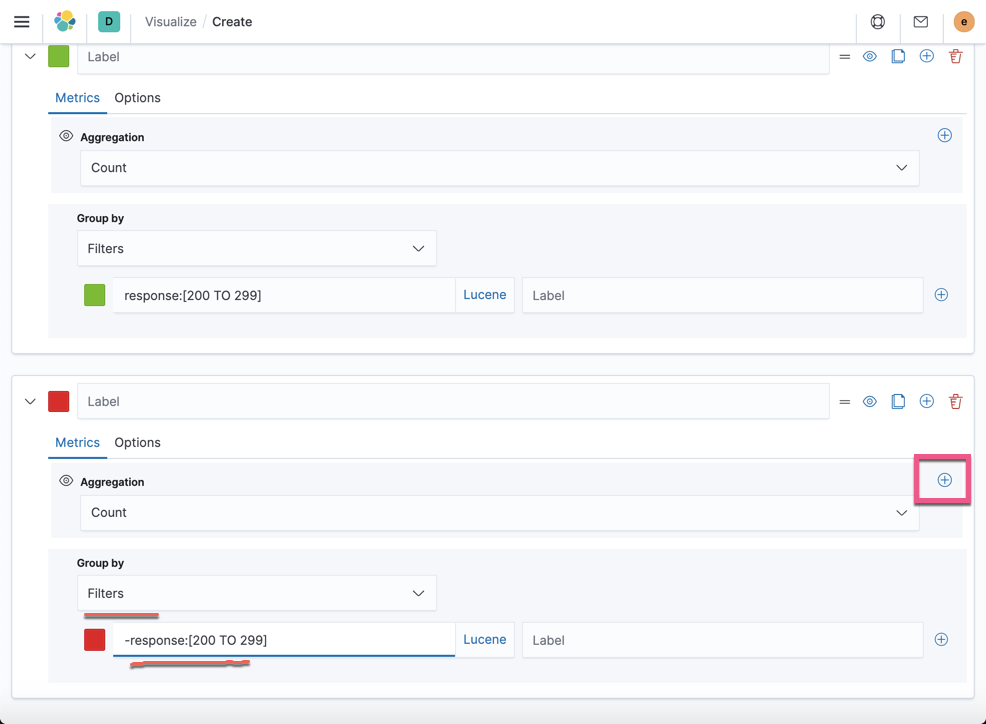The image size is (986, 724).
Task: Toggle the red series eye icon
Action: [869, 400]
